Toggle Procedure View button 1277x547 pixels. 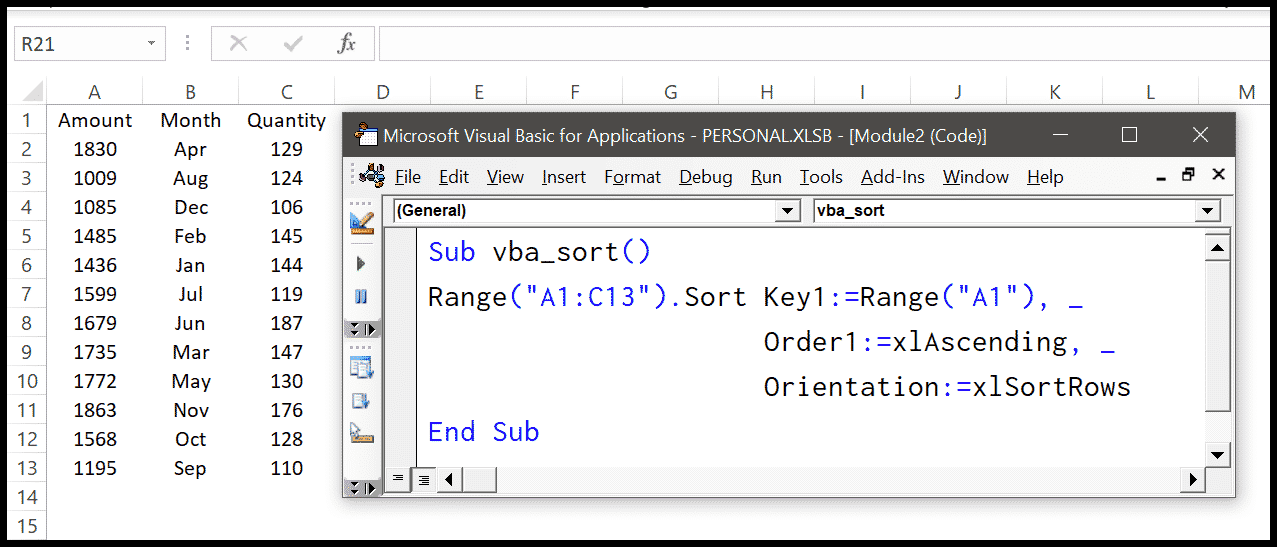(398, 479)
